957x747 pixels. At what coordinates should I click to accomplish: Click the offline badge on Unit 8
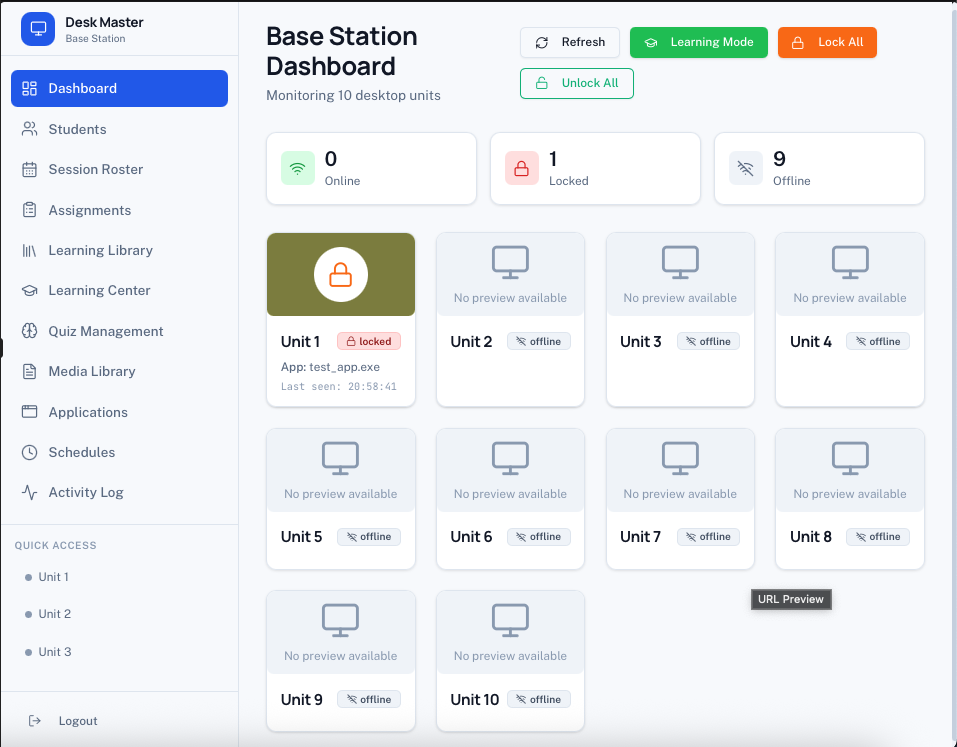point(878,536)
